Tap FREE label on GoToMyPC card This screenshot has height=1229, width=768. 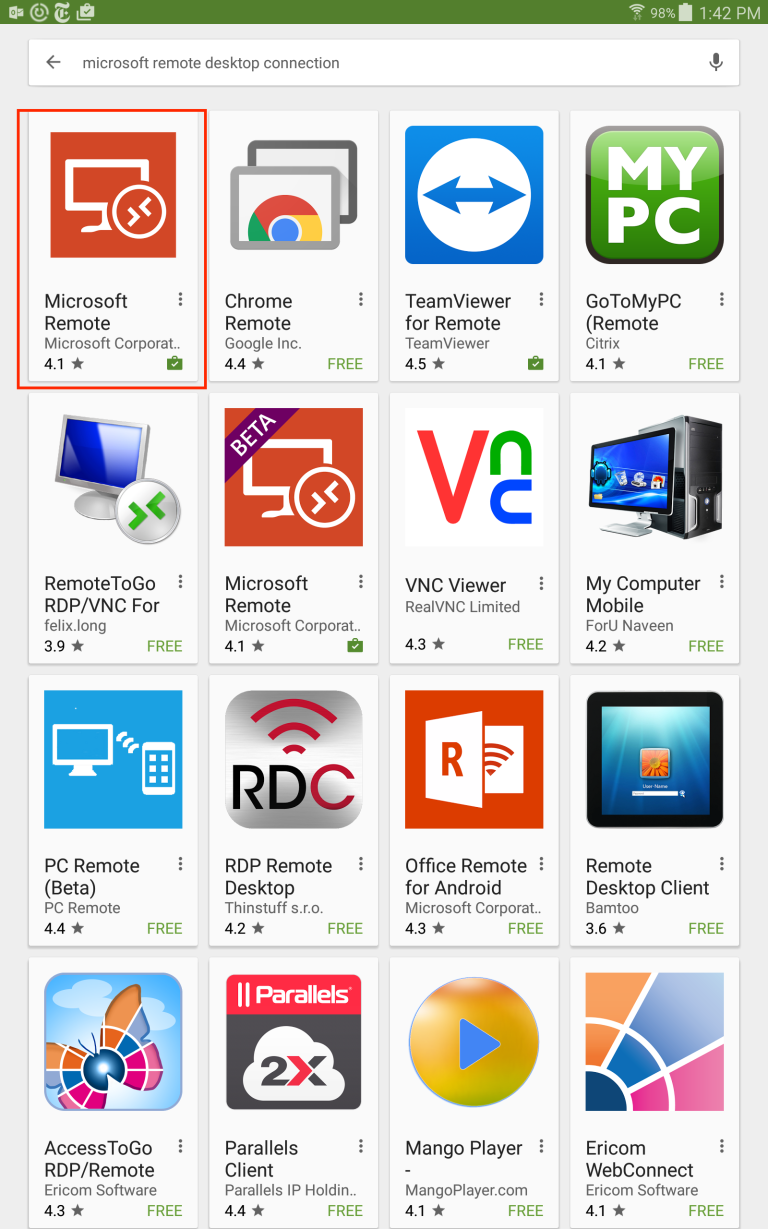[706, 364]
